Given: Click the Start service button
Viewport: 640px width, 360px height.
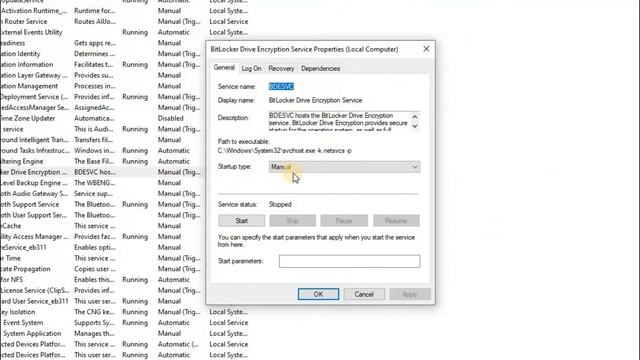Looking at the screenshot, I should click(x=241, y=221).
